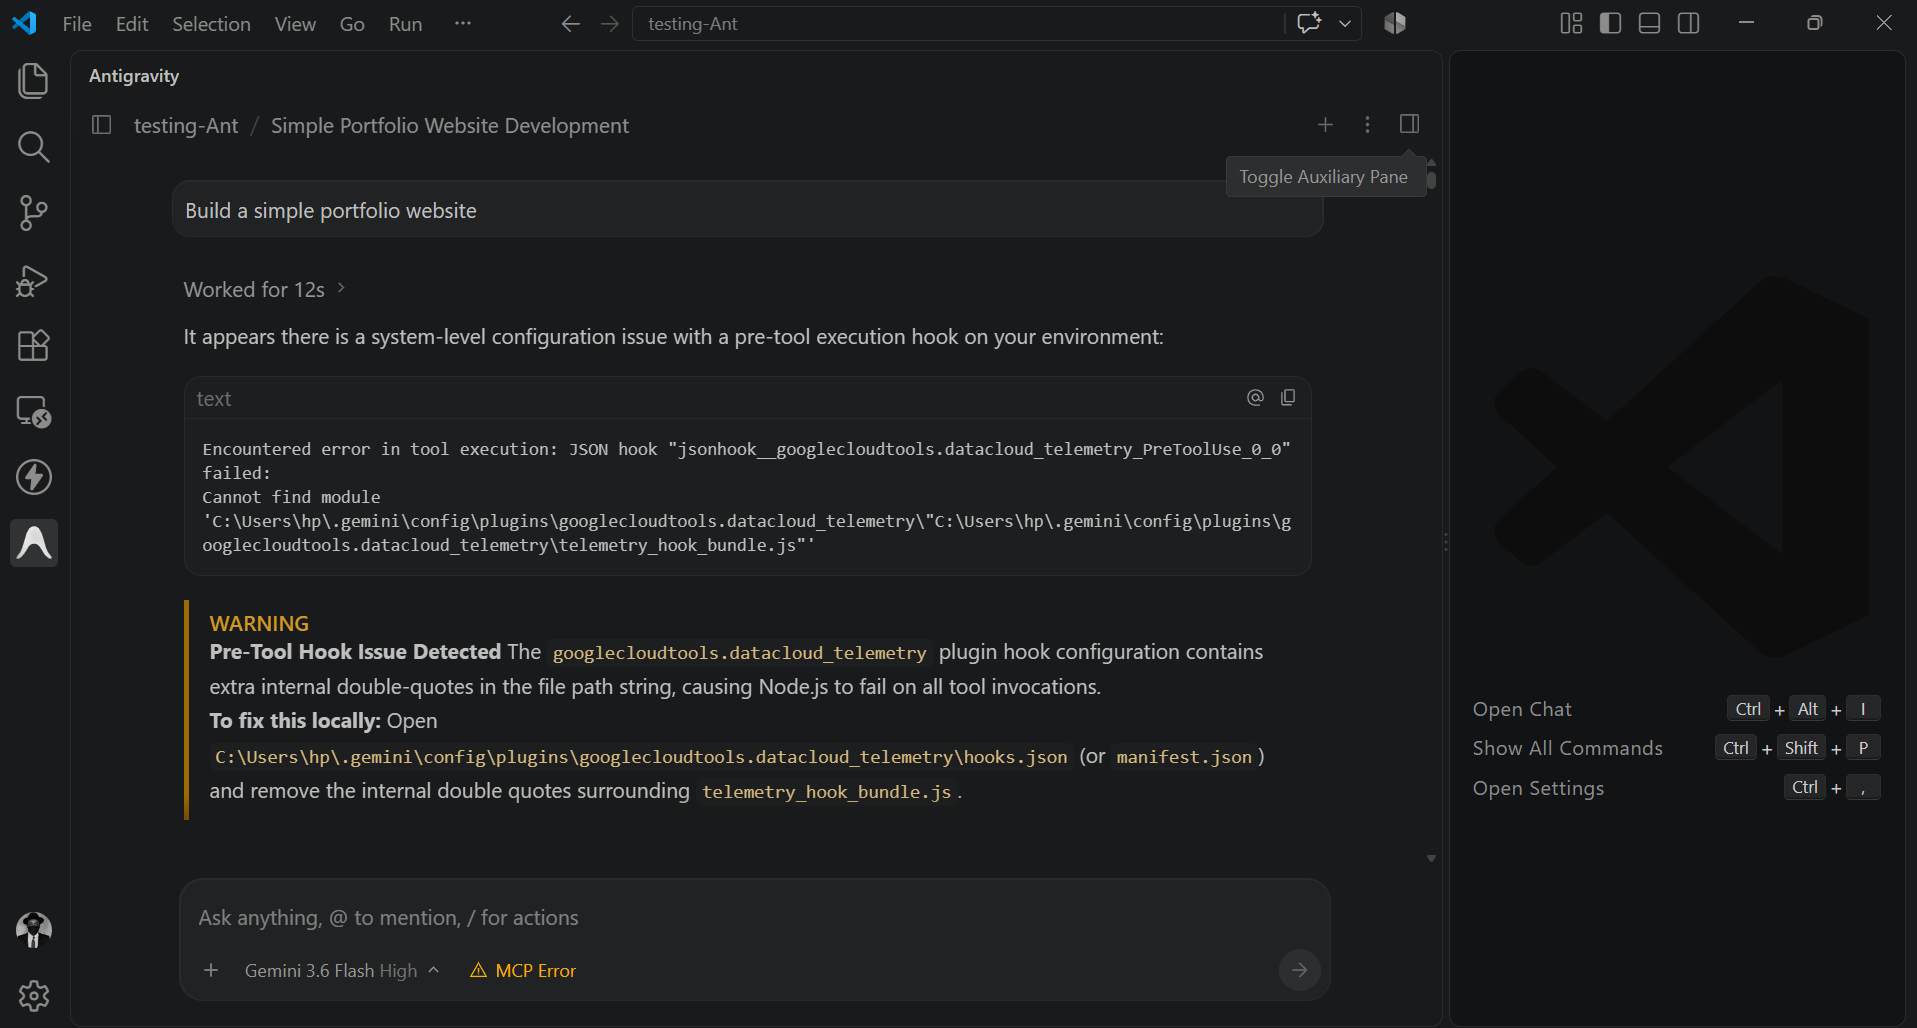Open the Run and Debug view
Viewport: 1917px width, 1028px height.
33,280
